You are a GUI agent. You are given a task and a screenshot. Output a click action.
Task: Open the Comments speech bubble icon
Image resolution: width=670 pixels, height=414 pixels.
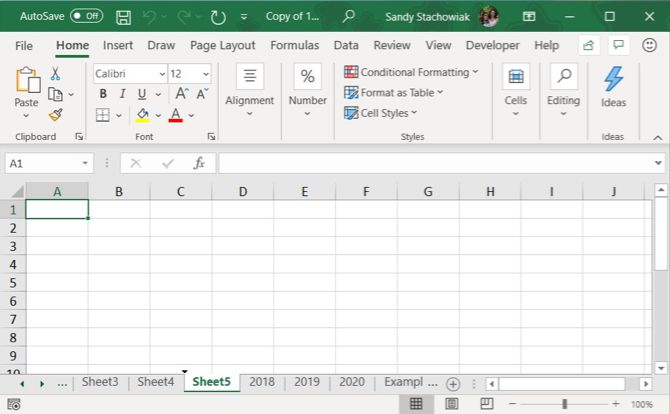tap(618, 45)
